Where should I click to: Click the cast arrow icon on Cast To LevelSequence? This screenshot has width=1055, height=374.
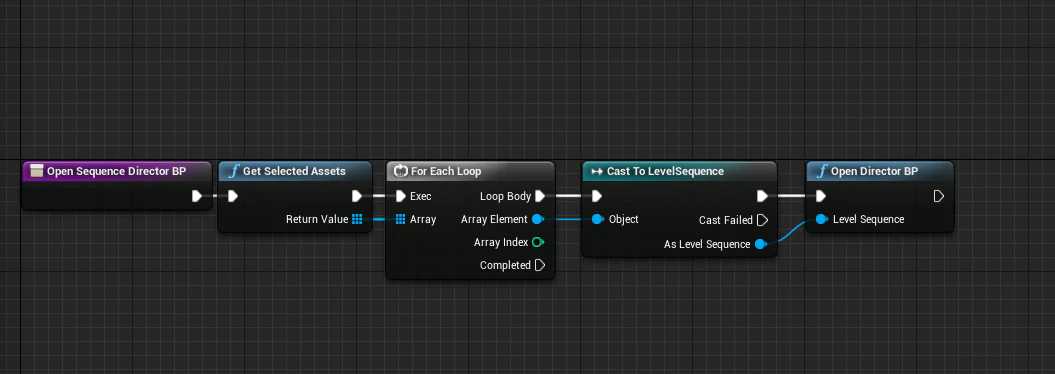point(596,172)
